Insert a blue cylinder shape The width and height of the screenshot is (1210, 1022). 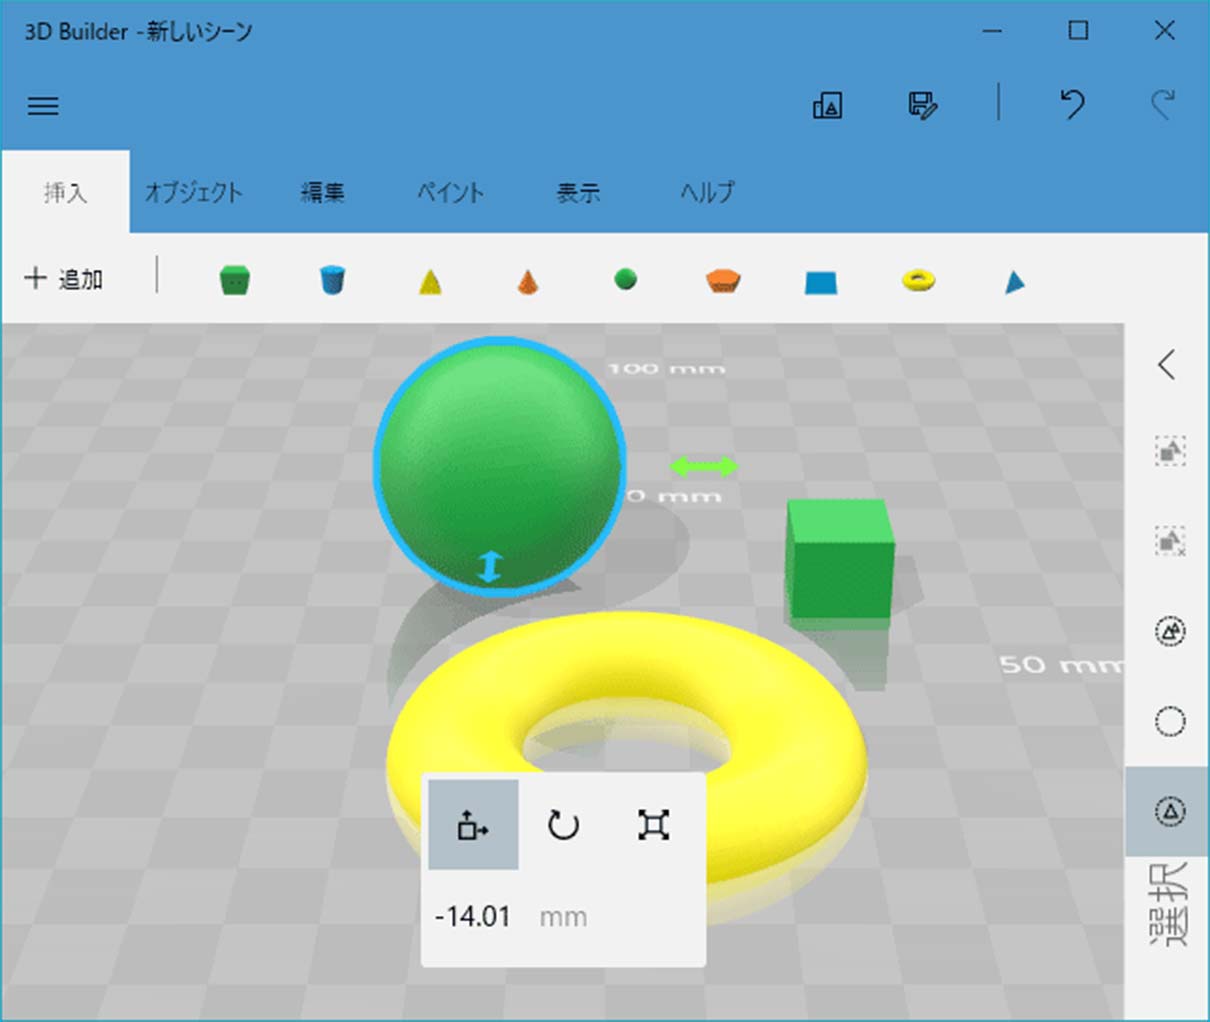pos(332,280)
